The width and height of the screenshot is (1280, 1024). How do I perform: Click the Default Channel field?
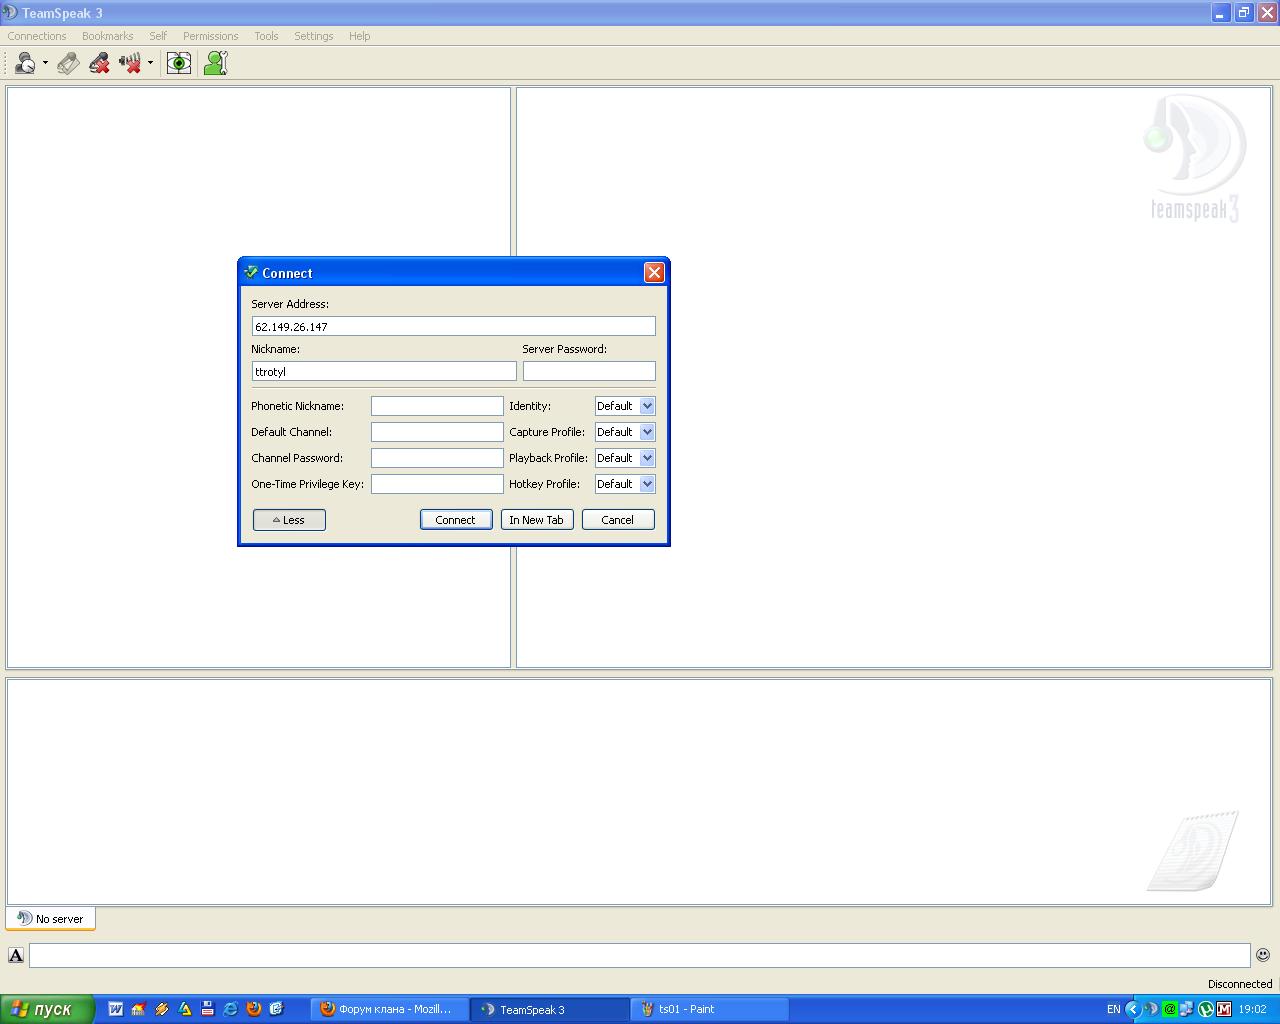tap(437, 432)
